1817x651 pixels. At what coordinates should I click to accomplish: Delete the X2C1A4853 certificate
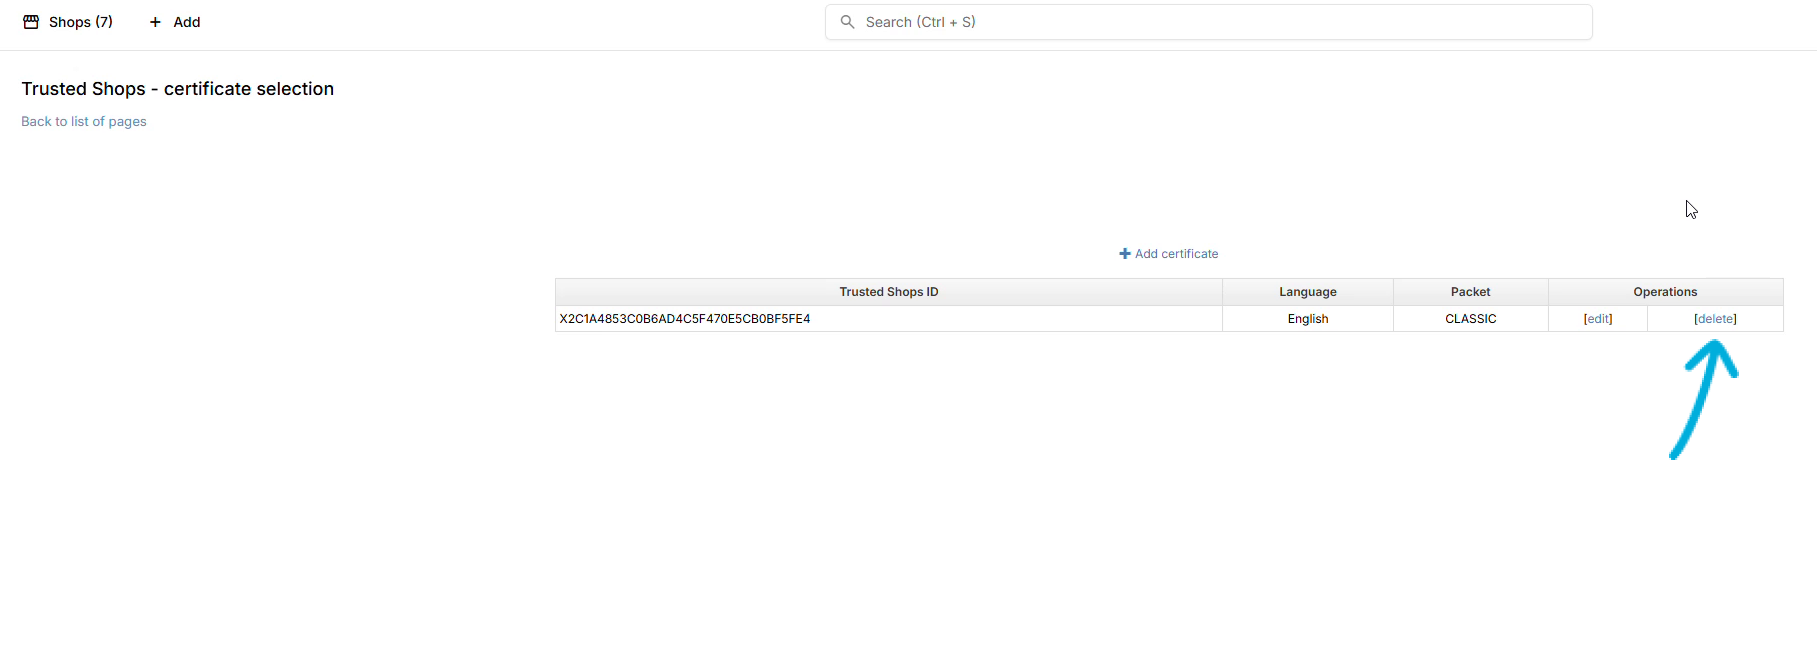click(1715, 319)
